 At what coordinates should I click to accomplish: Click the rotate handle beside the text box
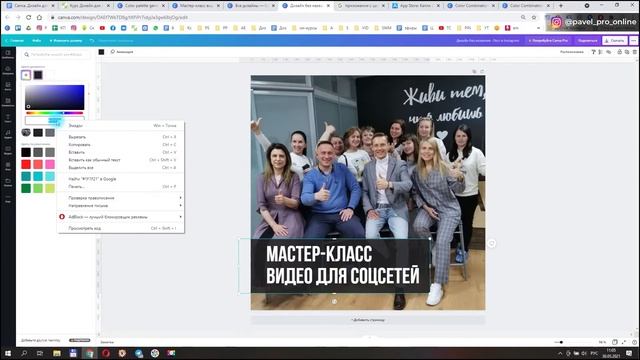(491, 243)
